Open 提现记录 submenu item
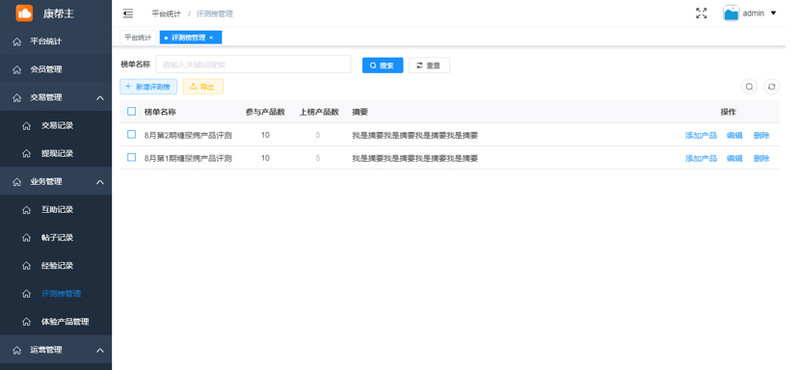The width and height of the screenshot is (800, 370). (x=56, y=154)
